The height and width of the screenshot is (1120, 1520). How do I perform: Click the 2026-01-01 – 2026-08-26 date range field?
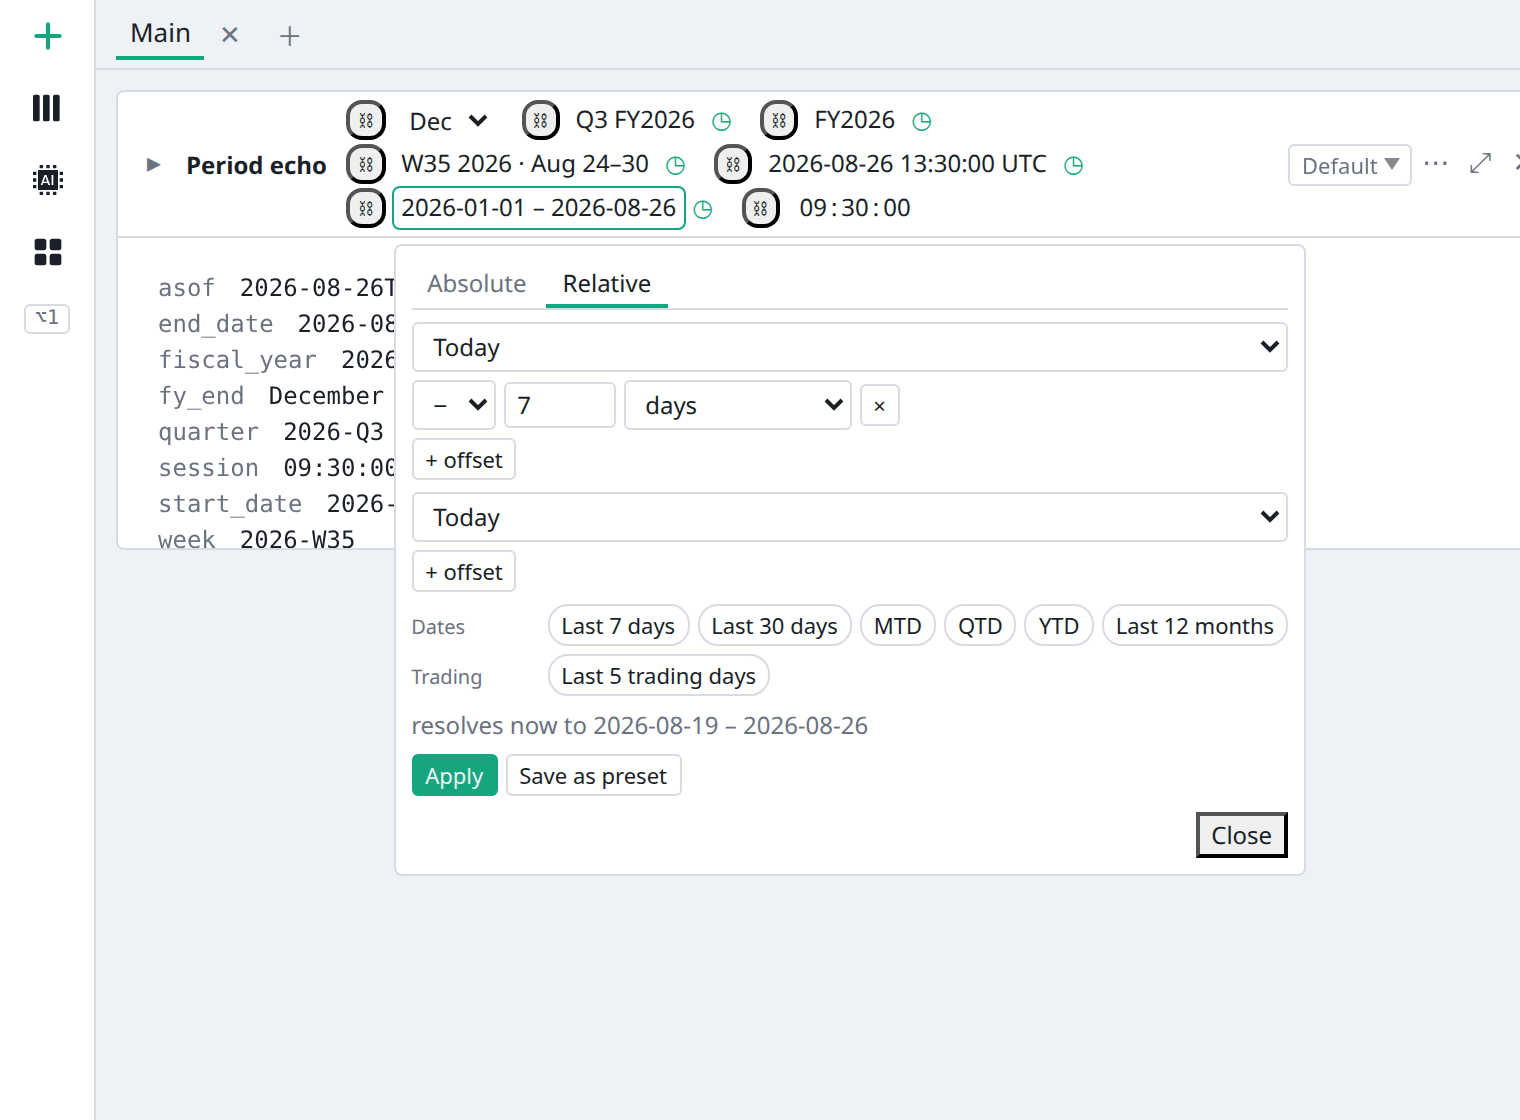(539, 208)
